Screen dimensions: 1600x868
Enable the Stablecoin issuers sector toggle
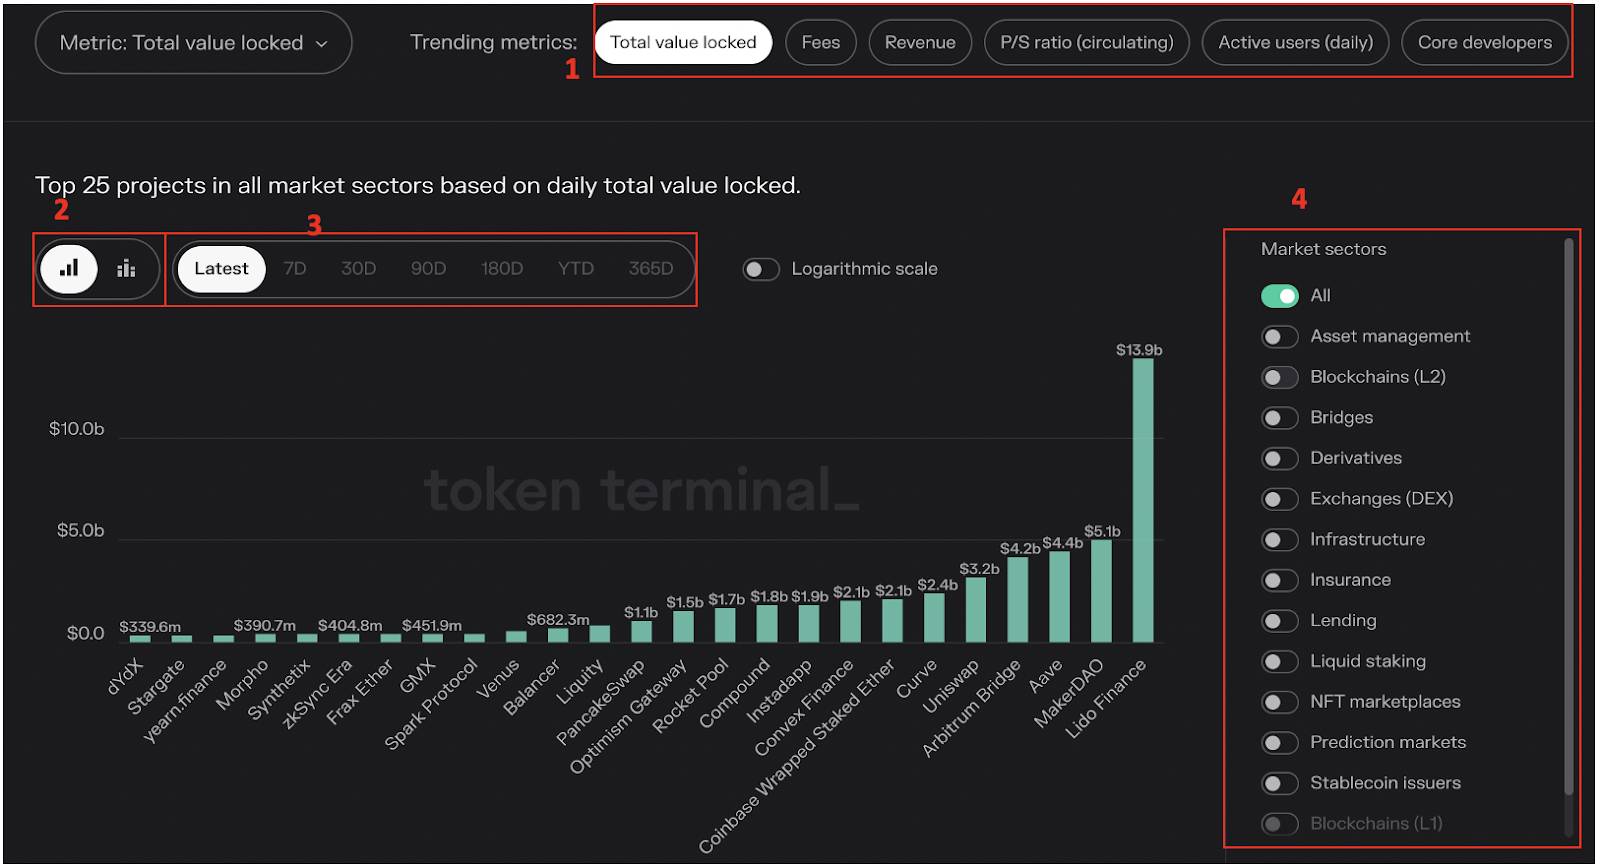[x=1280, y=783]
